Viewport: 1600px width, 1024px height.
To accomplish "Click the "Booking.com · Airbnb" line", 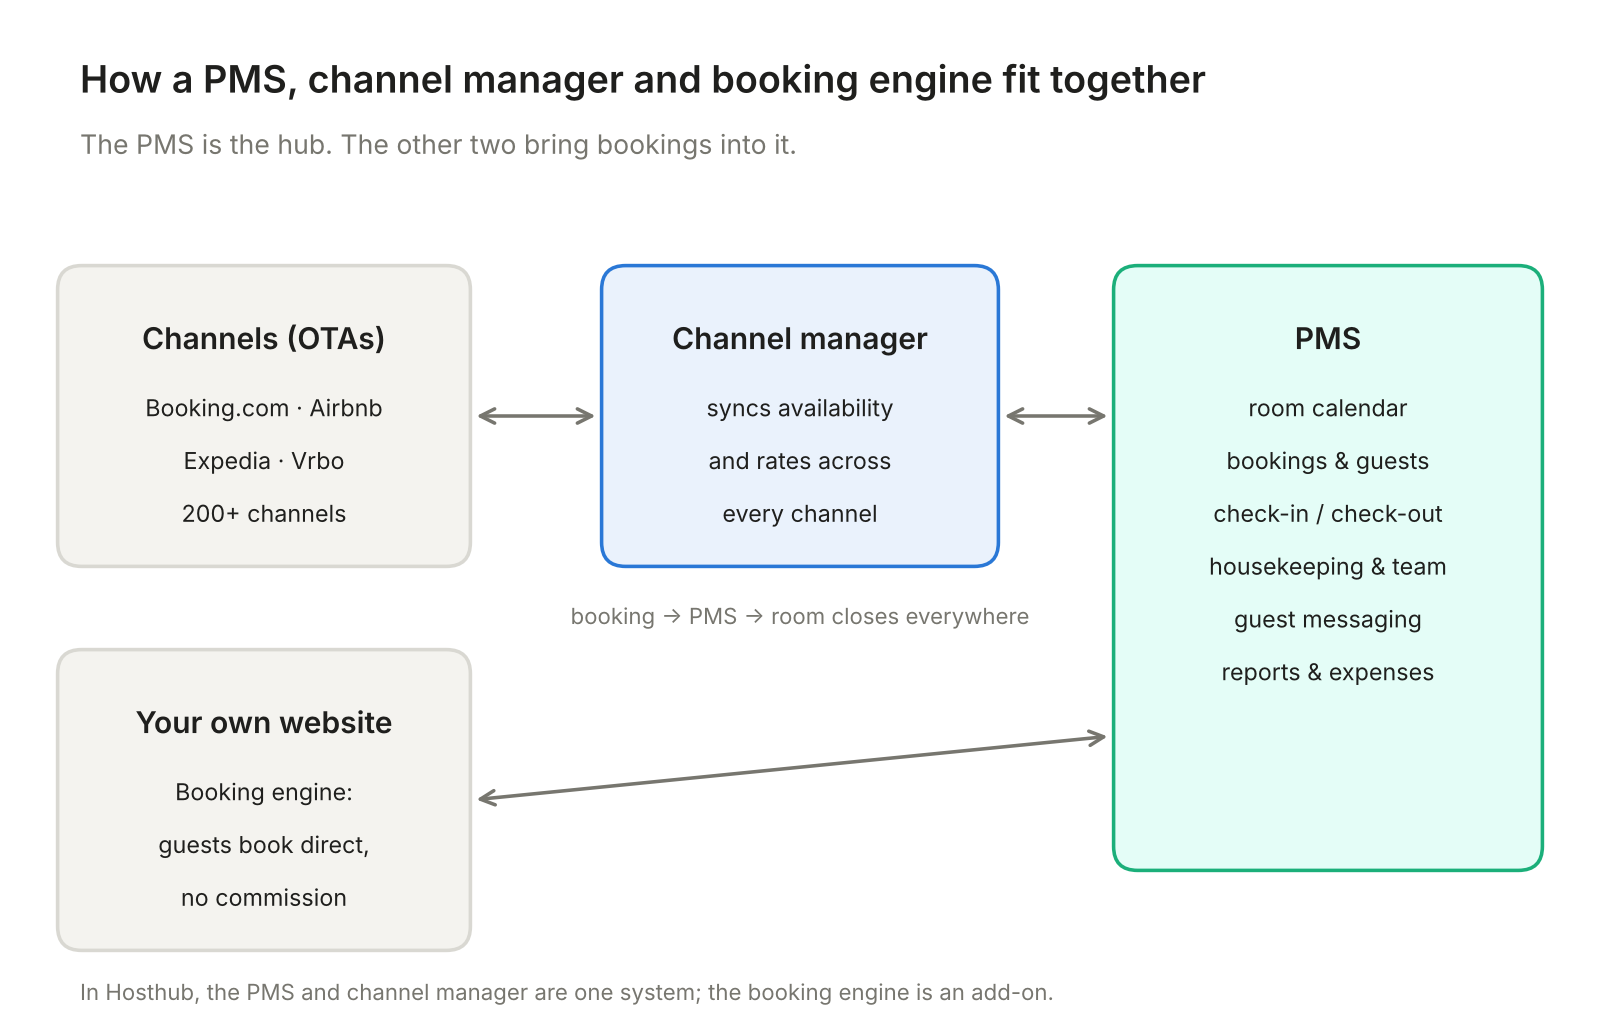I will [264, 408].
